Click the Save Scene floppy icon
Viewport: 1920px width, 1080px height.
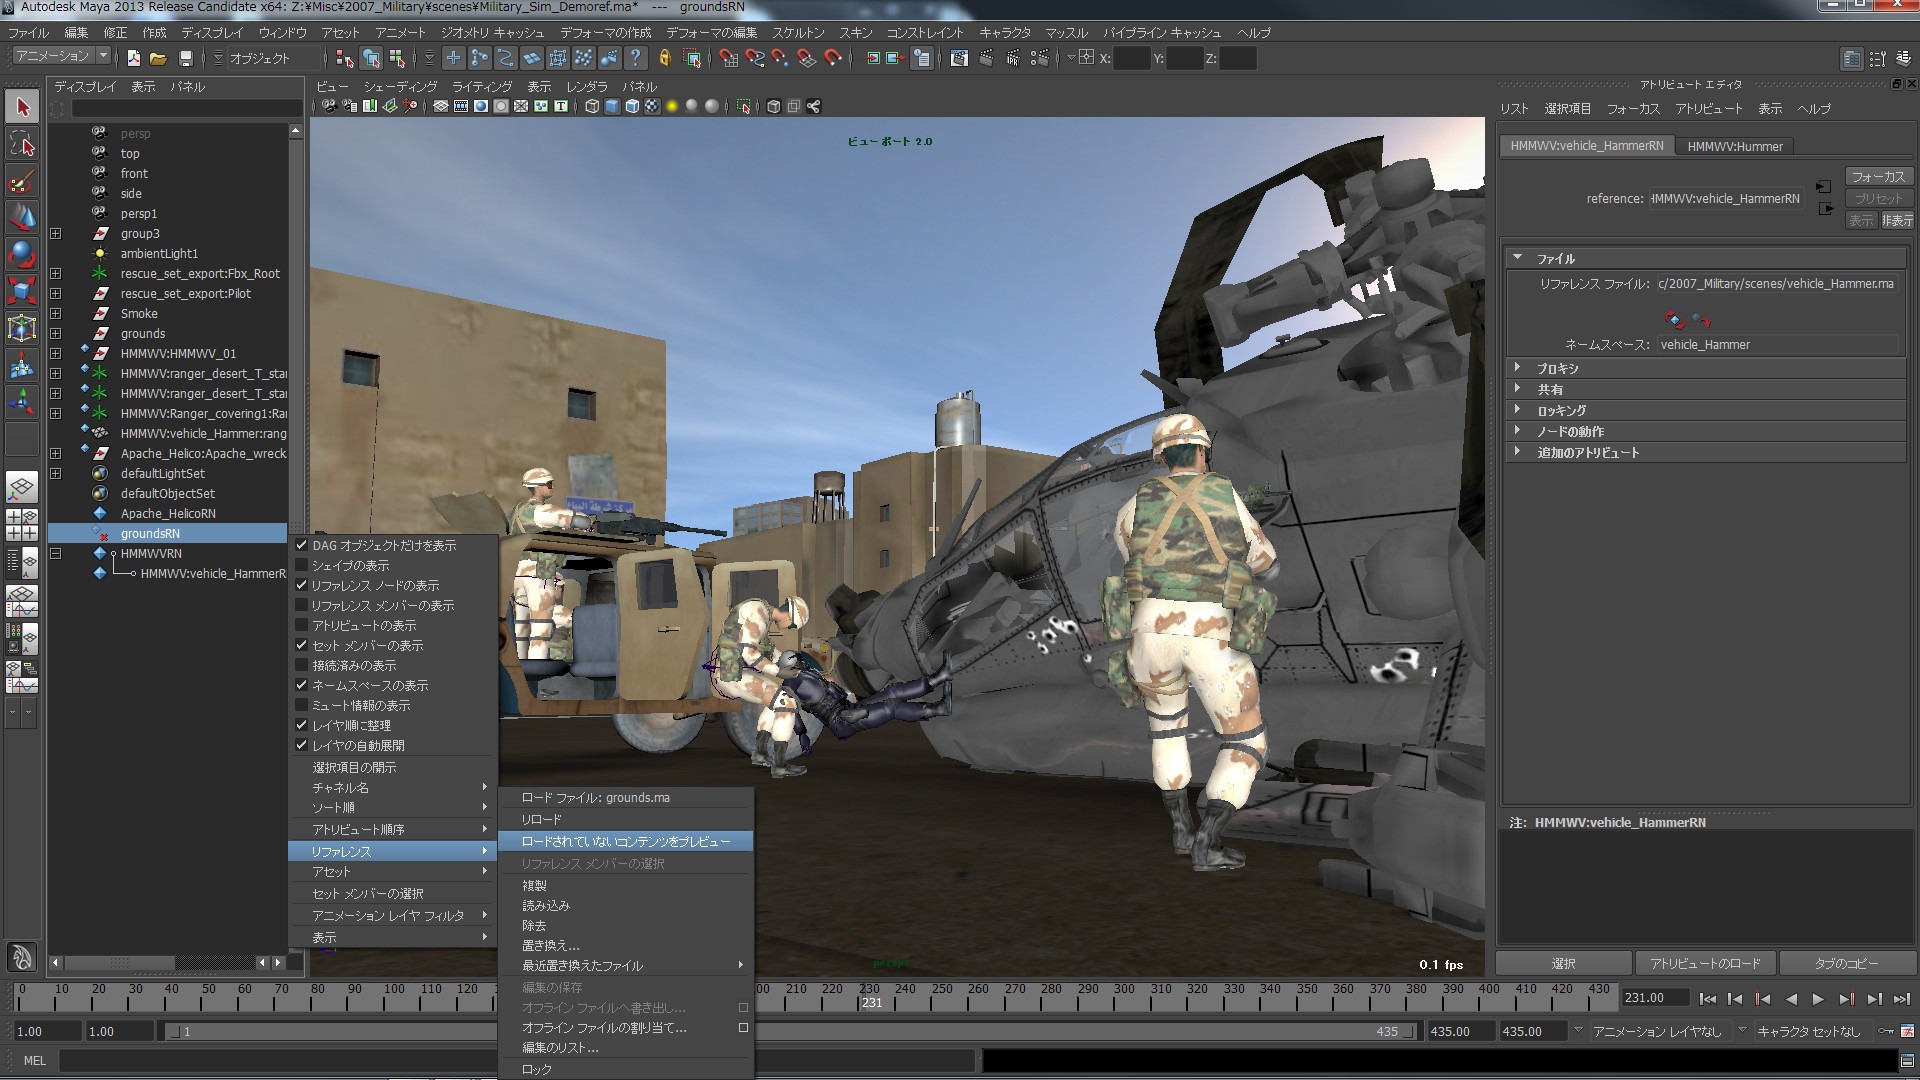coord(185,58)
